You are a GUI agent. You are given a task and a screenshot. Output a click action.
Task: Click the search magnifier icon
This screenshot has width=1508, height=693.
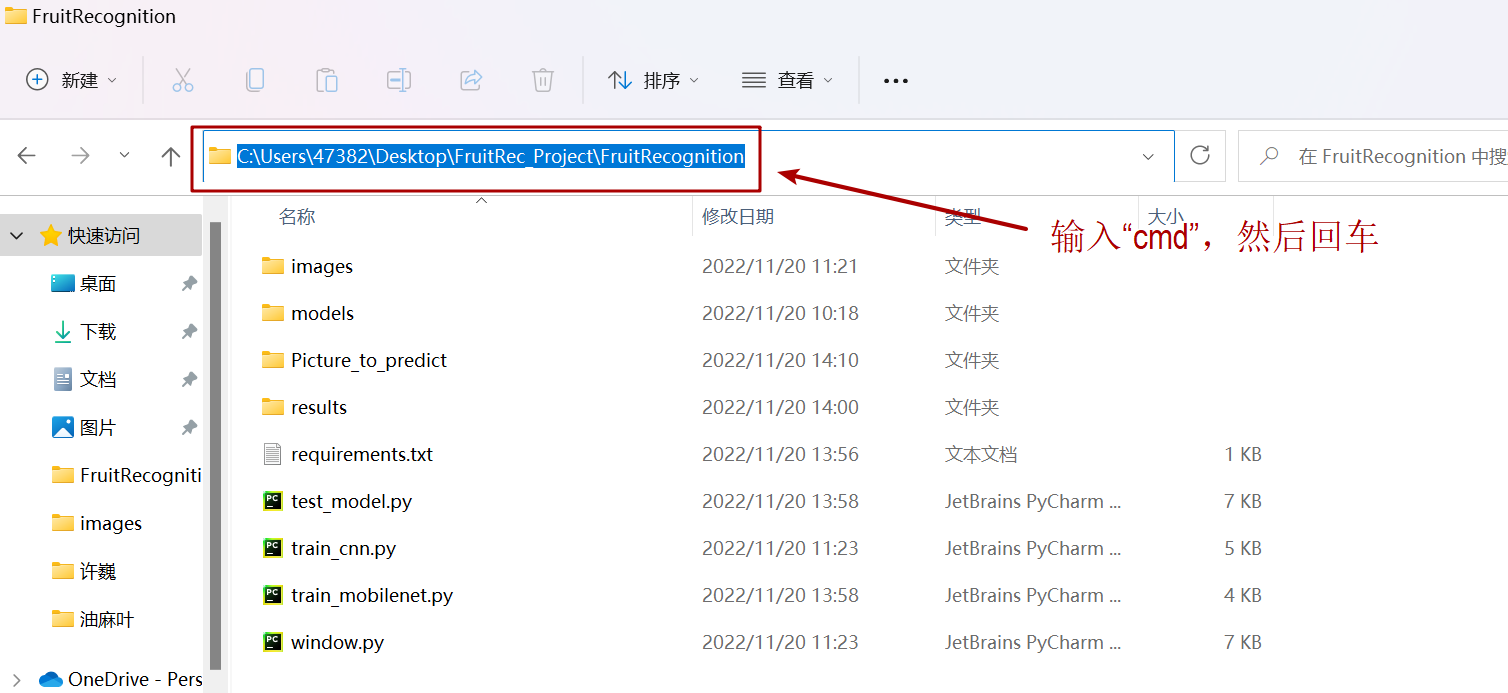(x=1269, y=156)
